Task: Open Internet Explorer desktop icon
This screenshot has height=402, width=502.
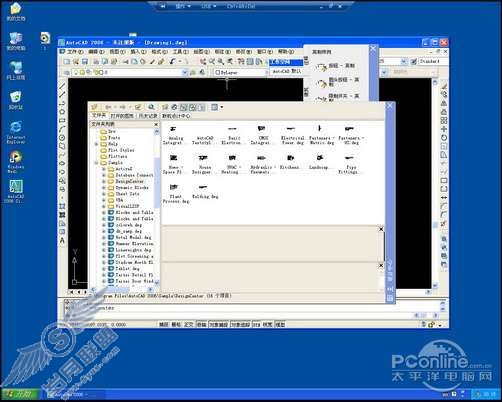Action: coord(16,132)
